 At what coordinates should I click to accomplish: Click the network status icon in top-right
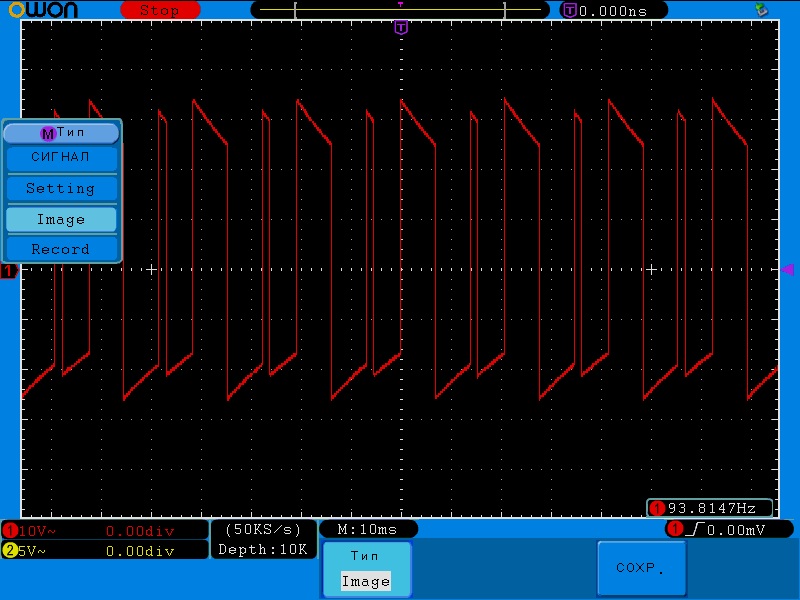[x=761, y=10]
